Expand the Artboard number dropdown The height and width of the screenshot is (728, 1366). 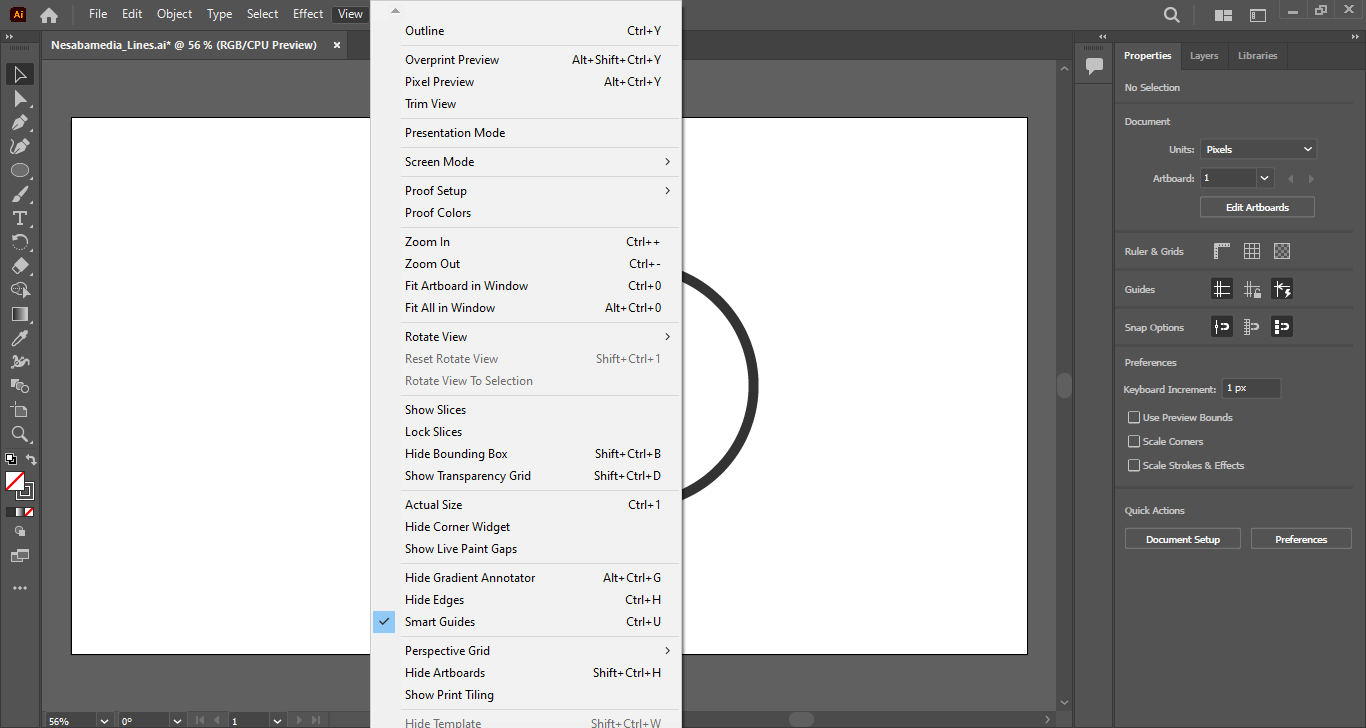click(x=1265, y=178)
